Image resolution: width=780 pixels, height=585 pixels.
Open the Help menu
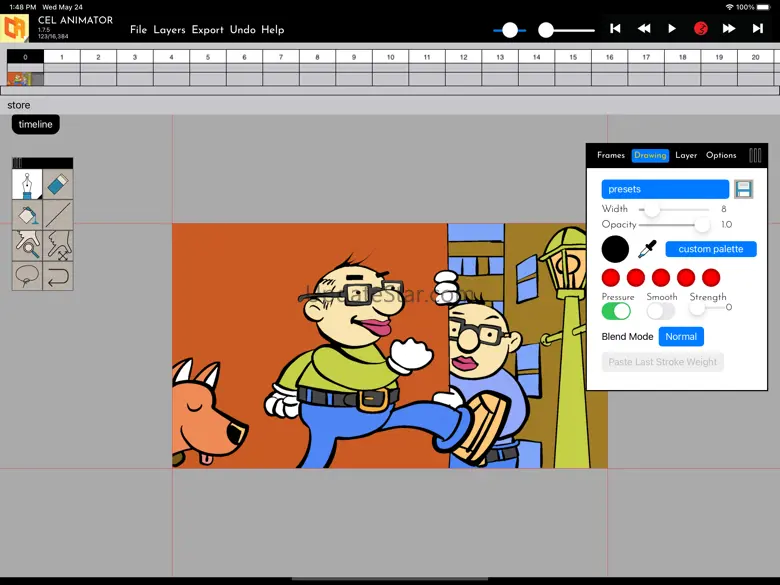point(273,30)
